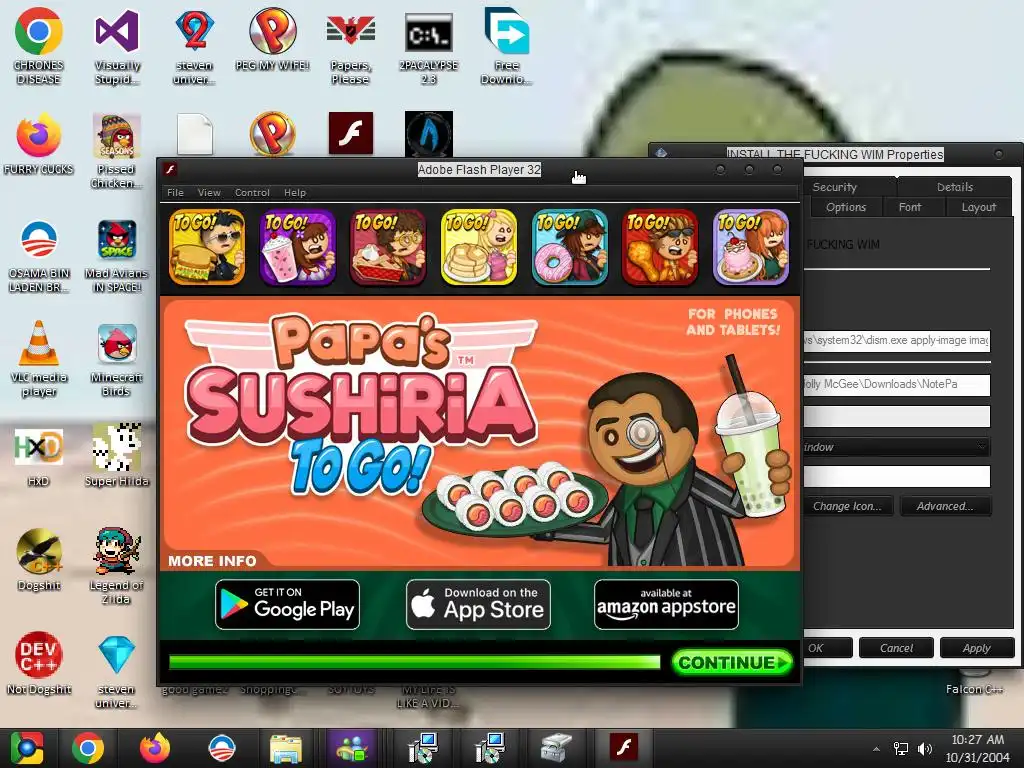Open the Papers, Please desktop icon

tap(351, 46)
